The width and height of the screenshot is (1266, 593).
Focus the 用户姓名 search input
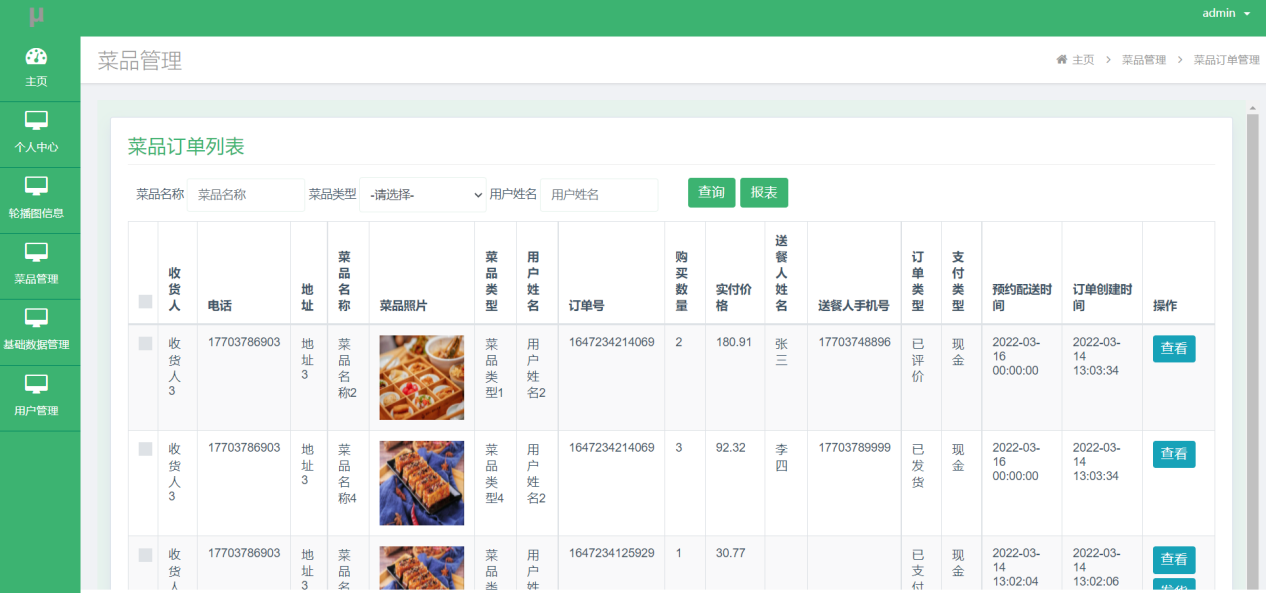pos(599,195)
